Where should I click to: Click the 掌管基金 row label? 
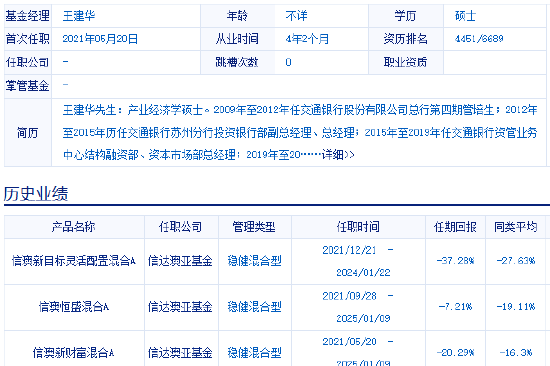pyautogui.click(x=27, y=86)
